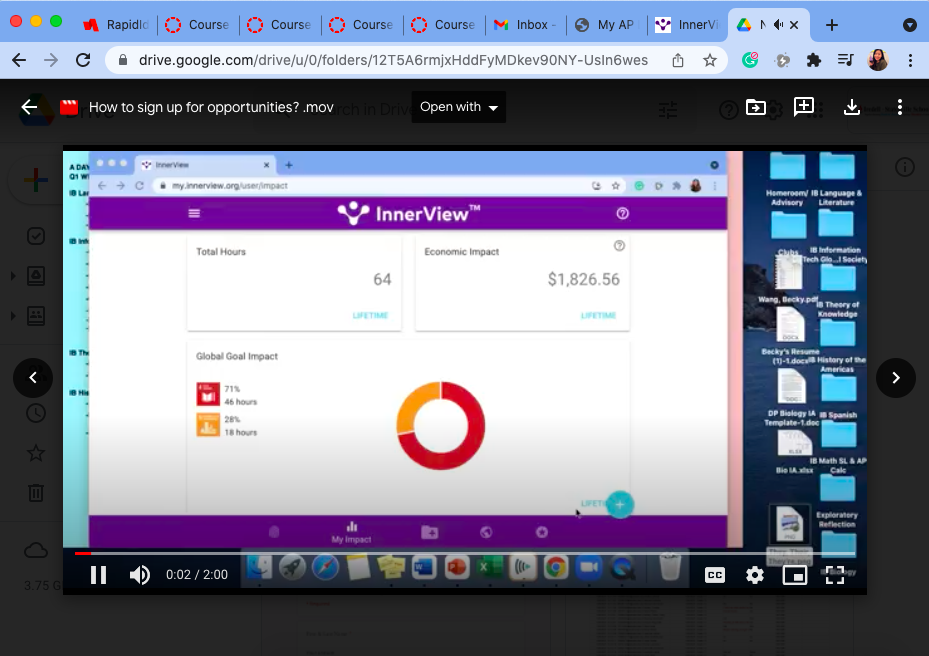The image size is (929, 656).
Task: Click the My Impact tab in video
Action: coord(351,532)
